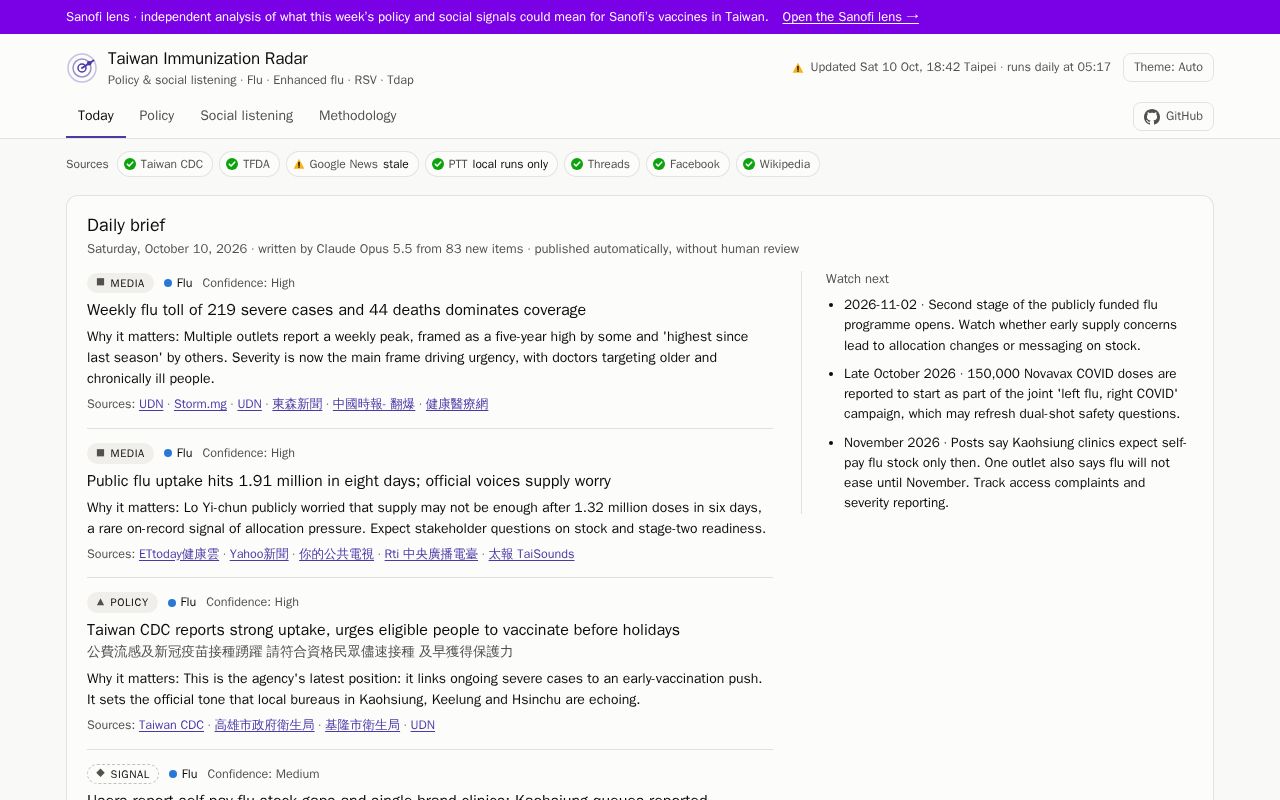Click the POLICY tag badge
The image size is (1280, 800).
[x=123, y=602]
